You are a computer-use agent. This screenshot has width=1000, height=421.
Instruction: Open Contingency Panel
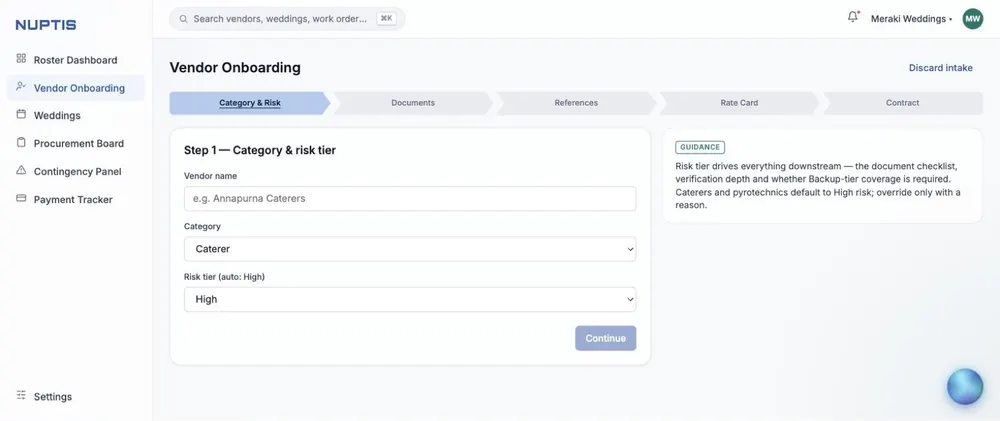point(75,172)
